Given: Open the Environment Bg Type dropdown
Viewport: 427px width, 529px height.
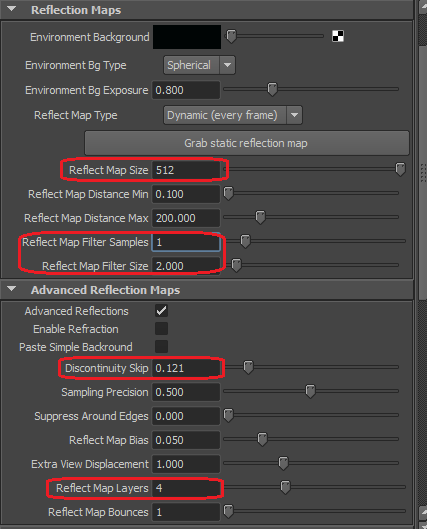Looking at the screenshot, I should click(x=199, y=65).
